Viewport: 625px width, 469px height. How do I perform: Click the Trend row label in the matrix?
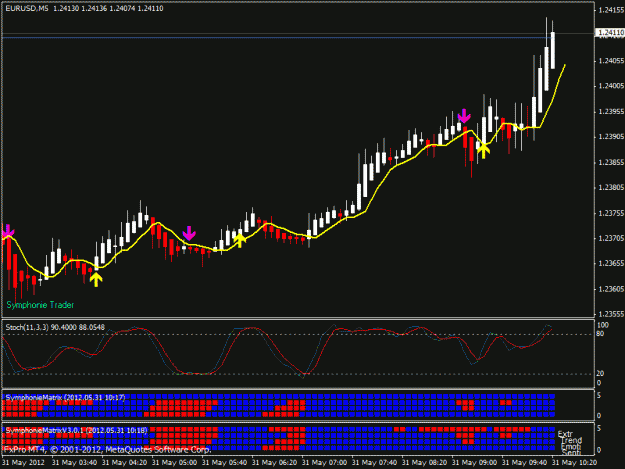[x=572, y=440]
